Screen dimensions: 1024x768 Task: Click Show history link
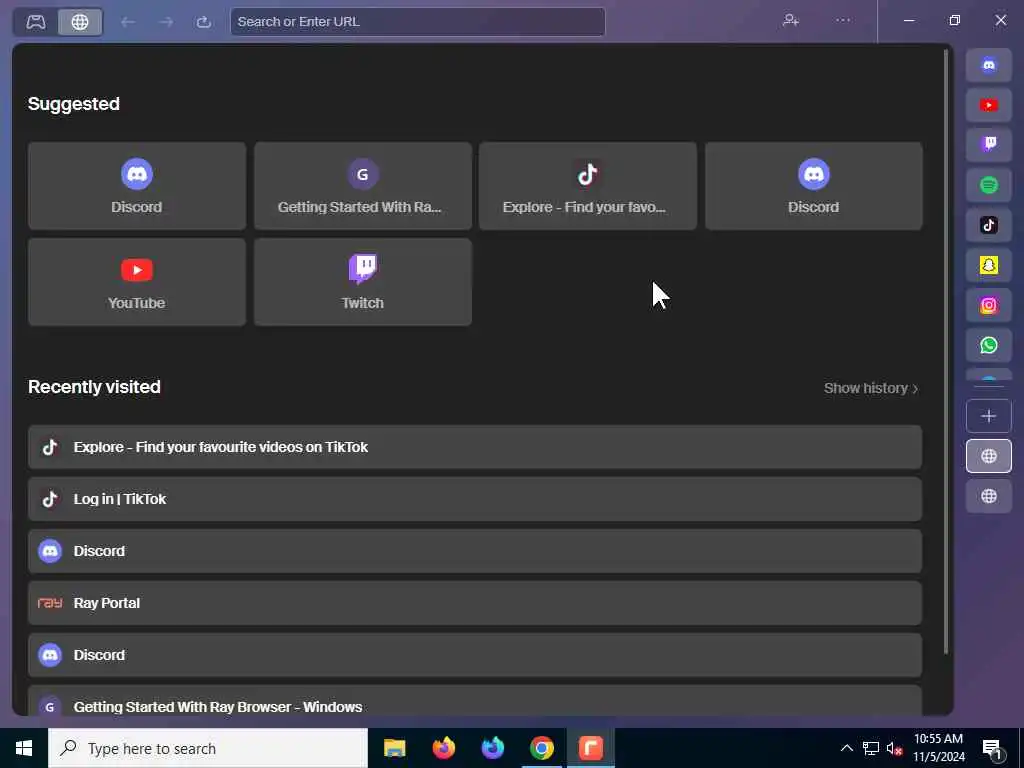(x=871, y=389)
